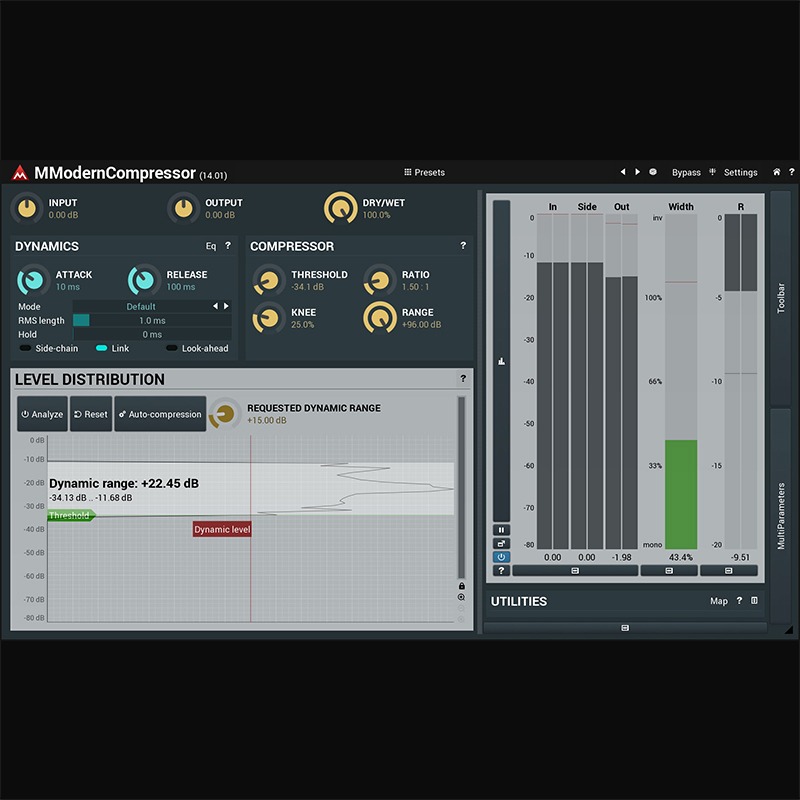The height and width of the screenshot is (800, 800).
Task: Open the Presets browser
Action: [x=424, y=172]
